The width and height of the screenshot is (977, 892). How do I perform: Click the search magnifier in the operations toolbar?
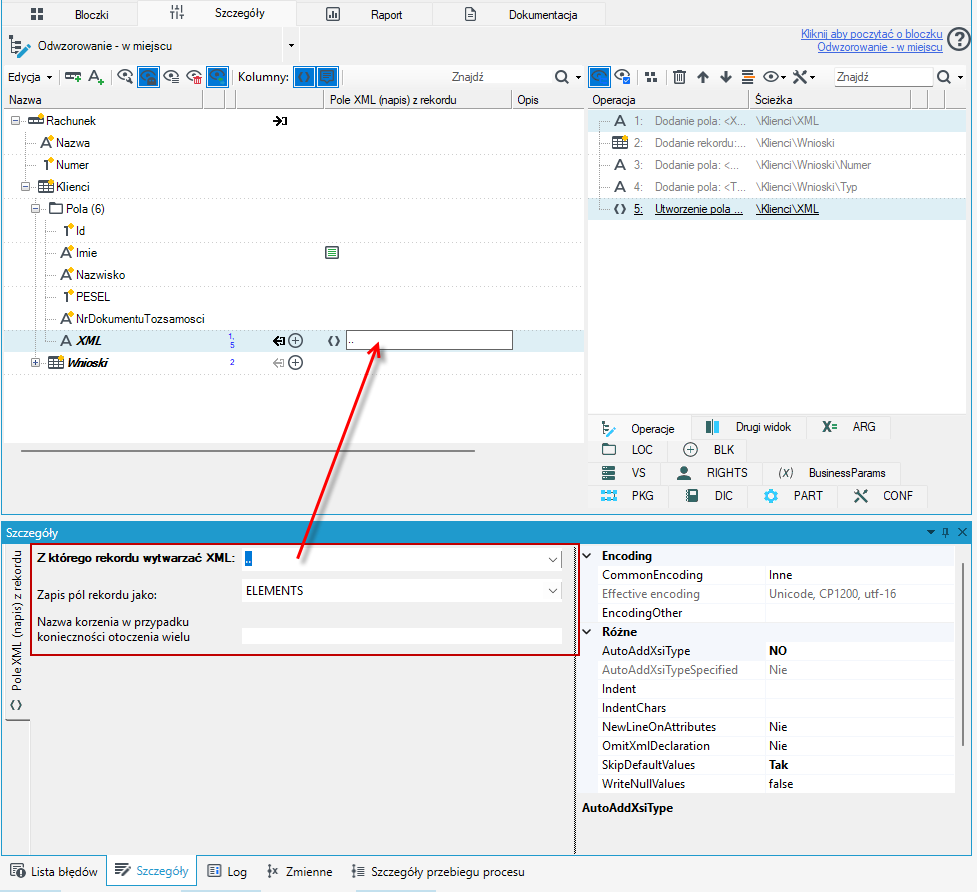(x=944, y=77)
